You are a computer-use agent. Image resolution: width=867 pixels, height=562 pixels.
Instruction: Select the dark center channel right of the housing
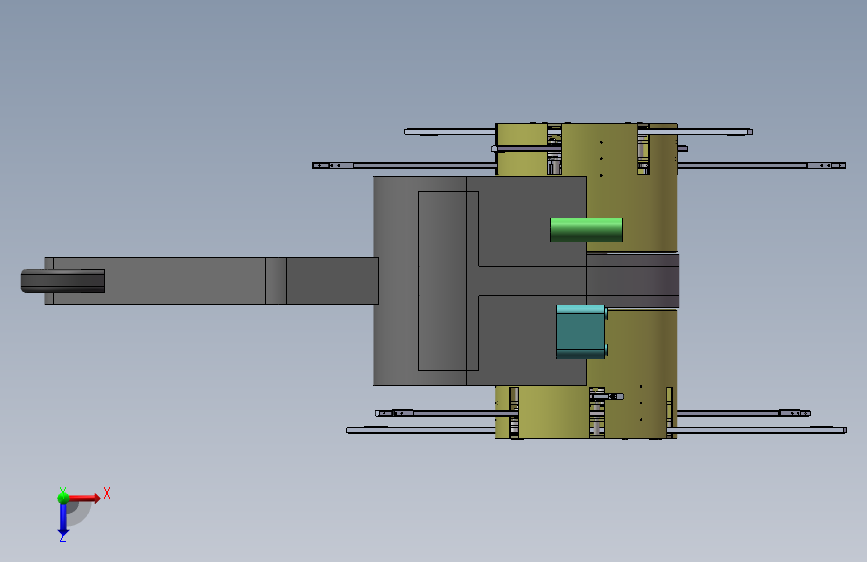(x=633, y=281)
